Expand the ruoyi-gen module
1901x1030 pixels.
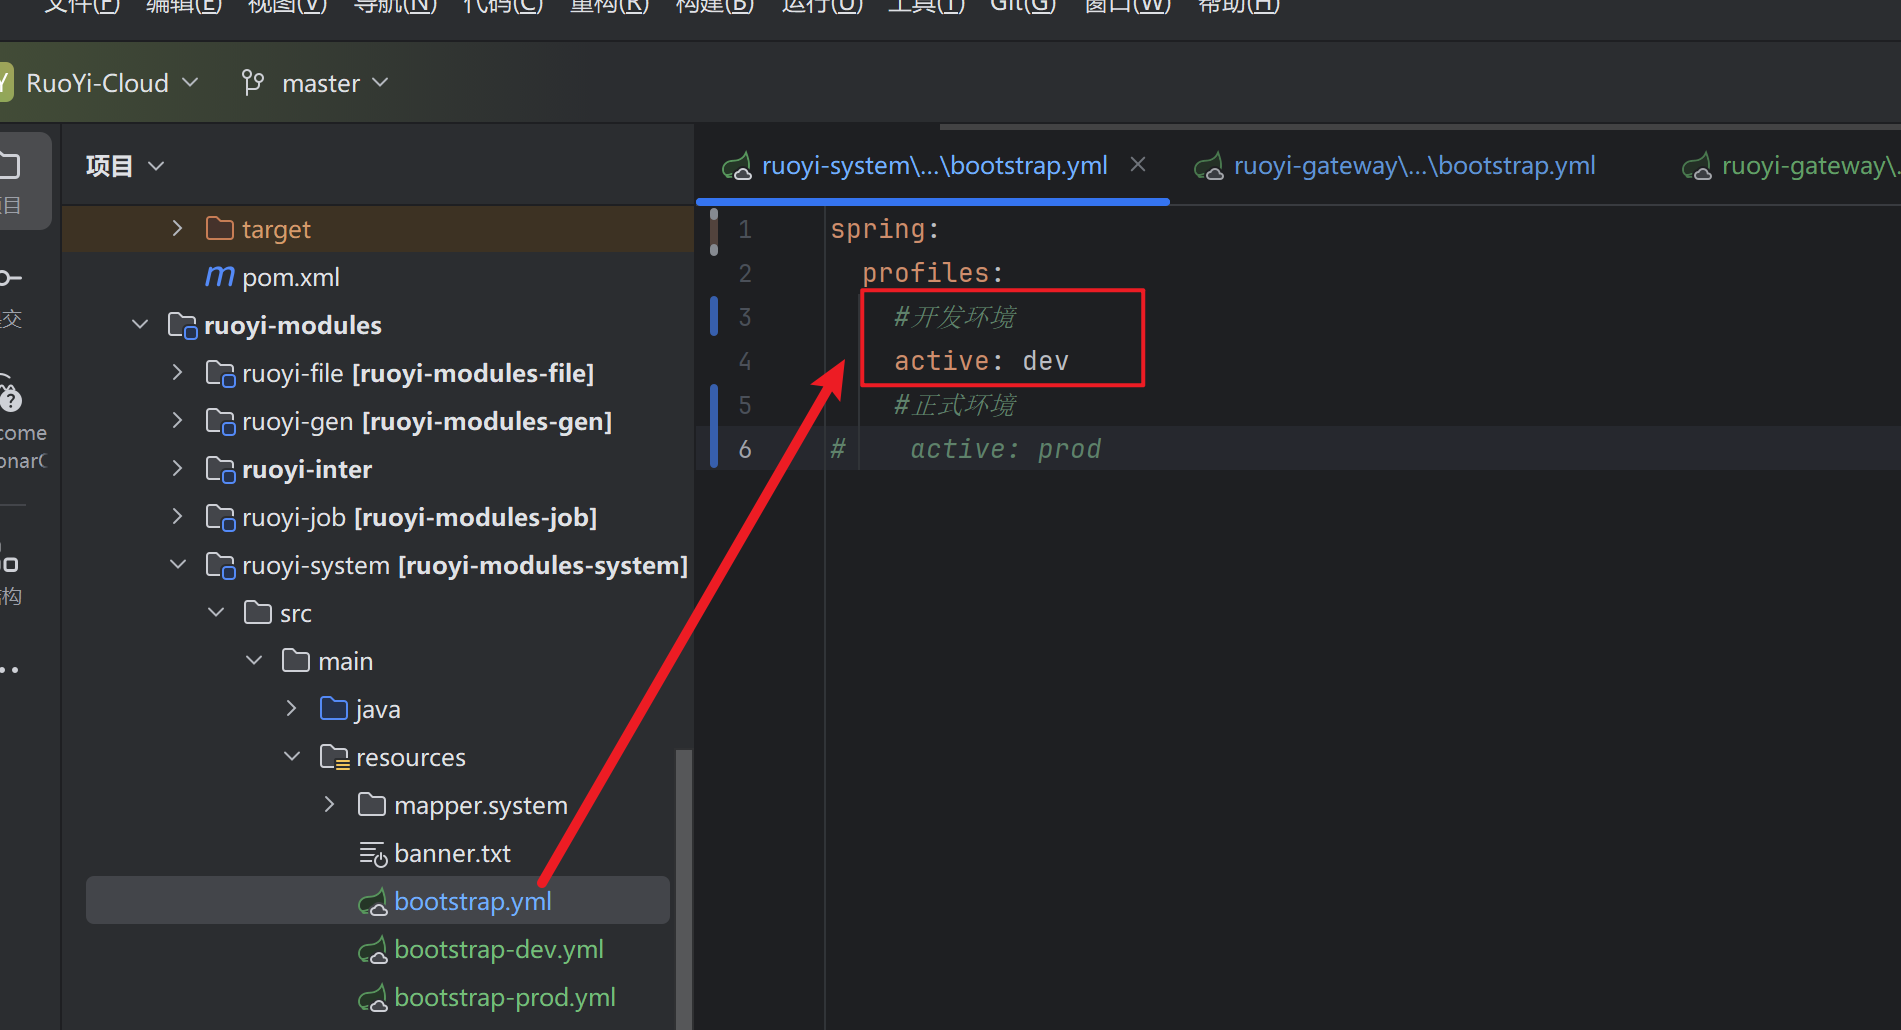[x=177, y=421]
